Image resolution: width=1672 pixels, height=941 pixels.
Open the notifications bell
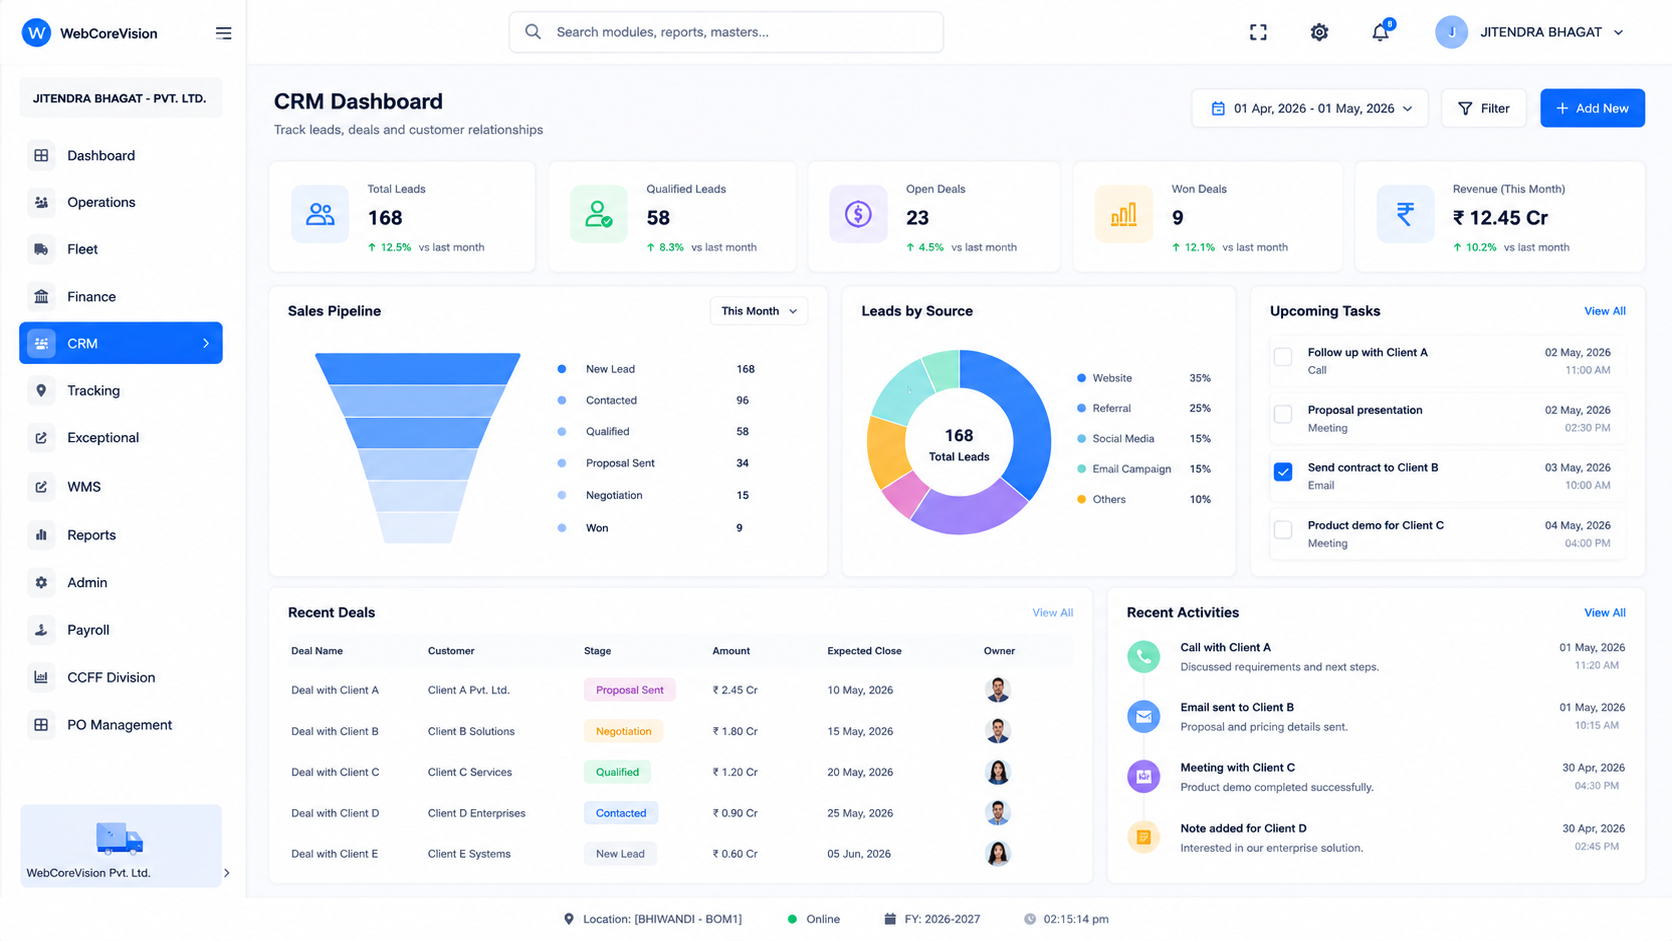click(1380, 32)
